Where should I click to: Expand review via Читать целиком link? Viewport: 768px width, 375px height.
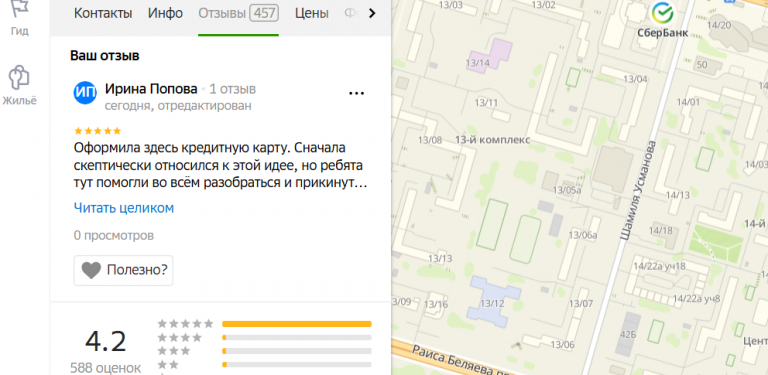(124, 208)
